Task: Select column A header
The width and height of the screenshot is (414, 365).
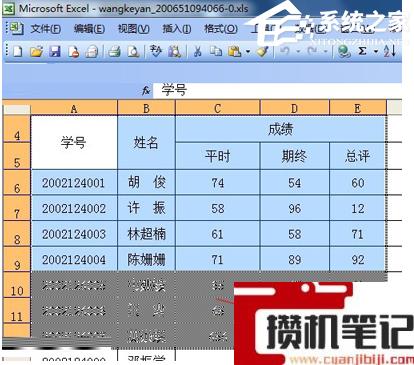Action: pyautogui.click(x=74, y=108)
